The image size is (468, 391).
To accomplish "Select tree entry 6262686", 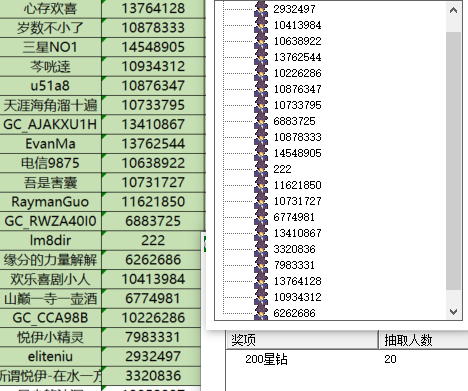I will 294,313.
